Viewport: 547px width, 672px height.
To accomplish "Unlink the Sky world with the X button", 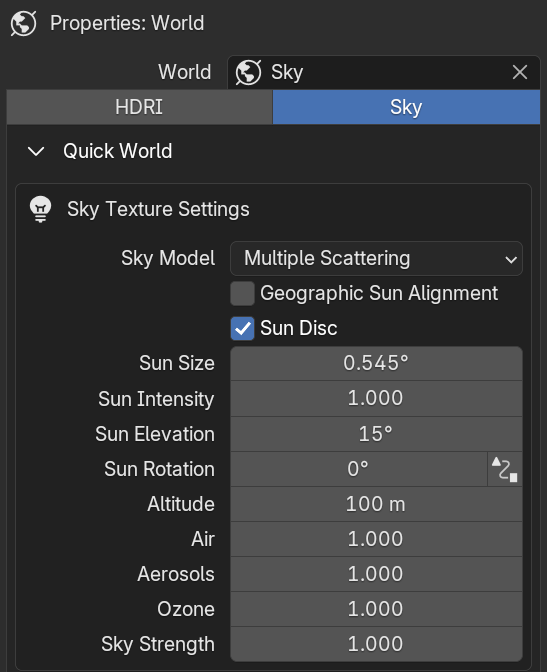I will [x=520, y=72].
